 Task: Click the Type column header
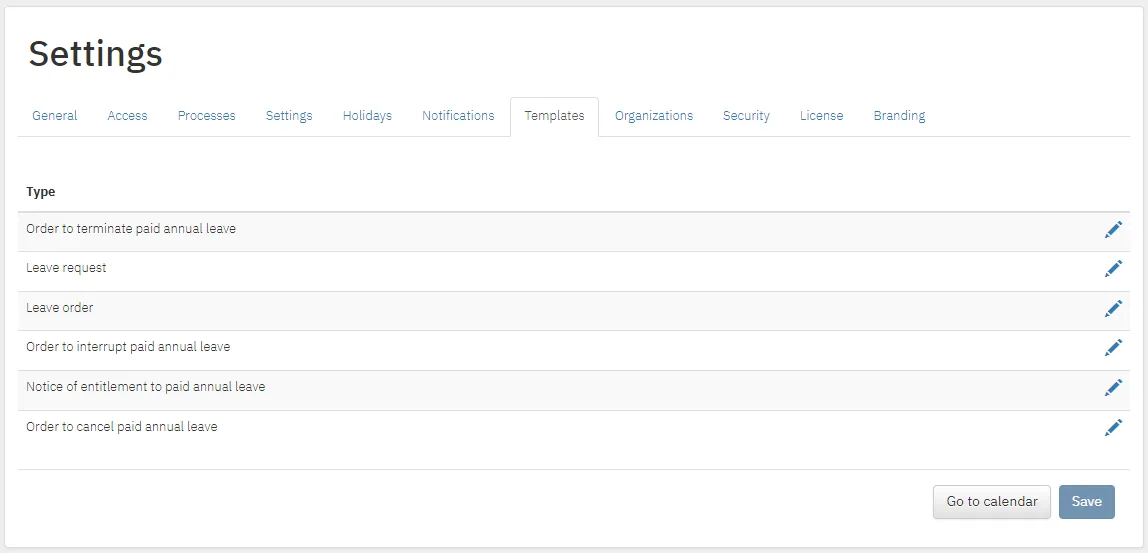[41, 192]
